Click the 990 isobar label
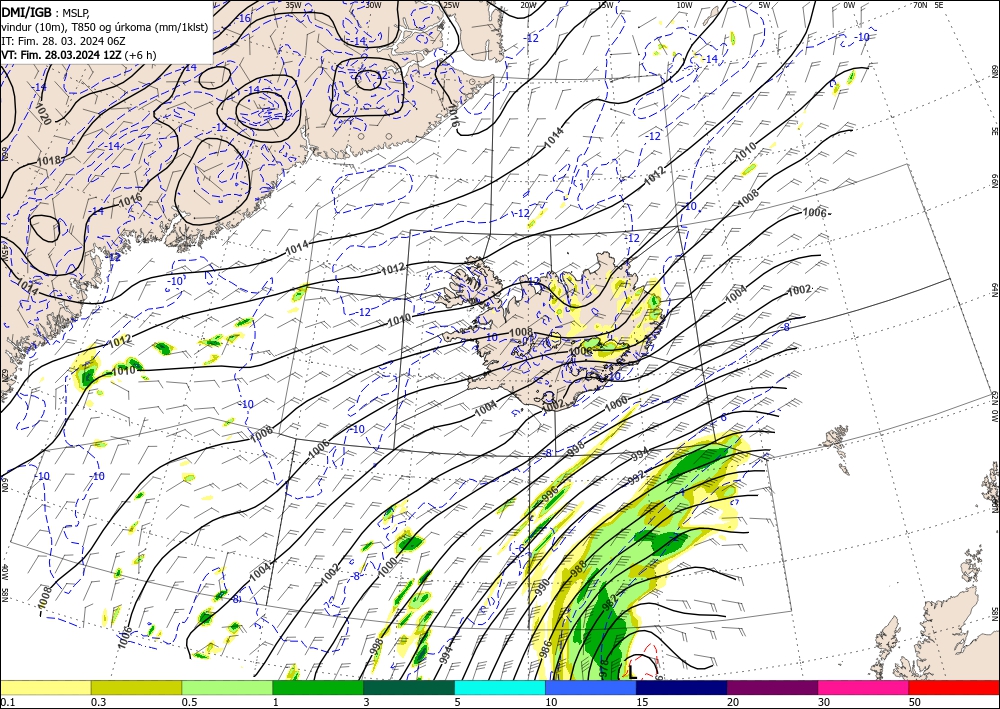 click(542, 587)
